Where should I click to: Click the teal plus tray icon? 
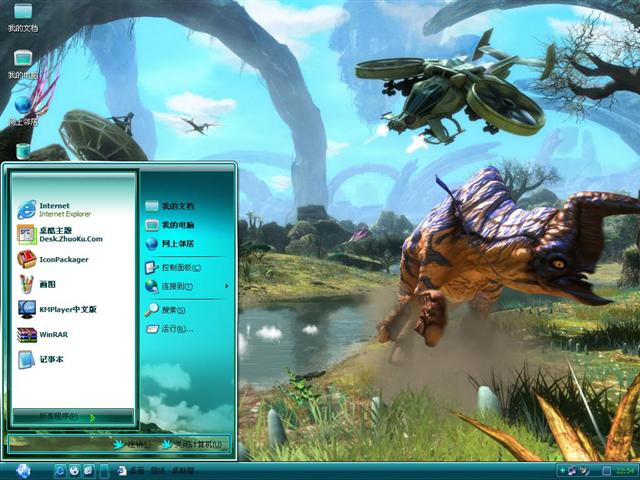point(562,471)
